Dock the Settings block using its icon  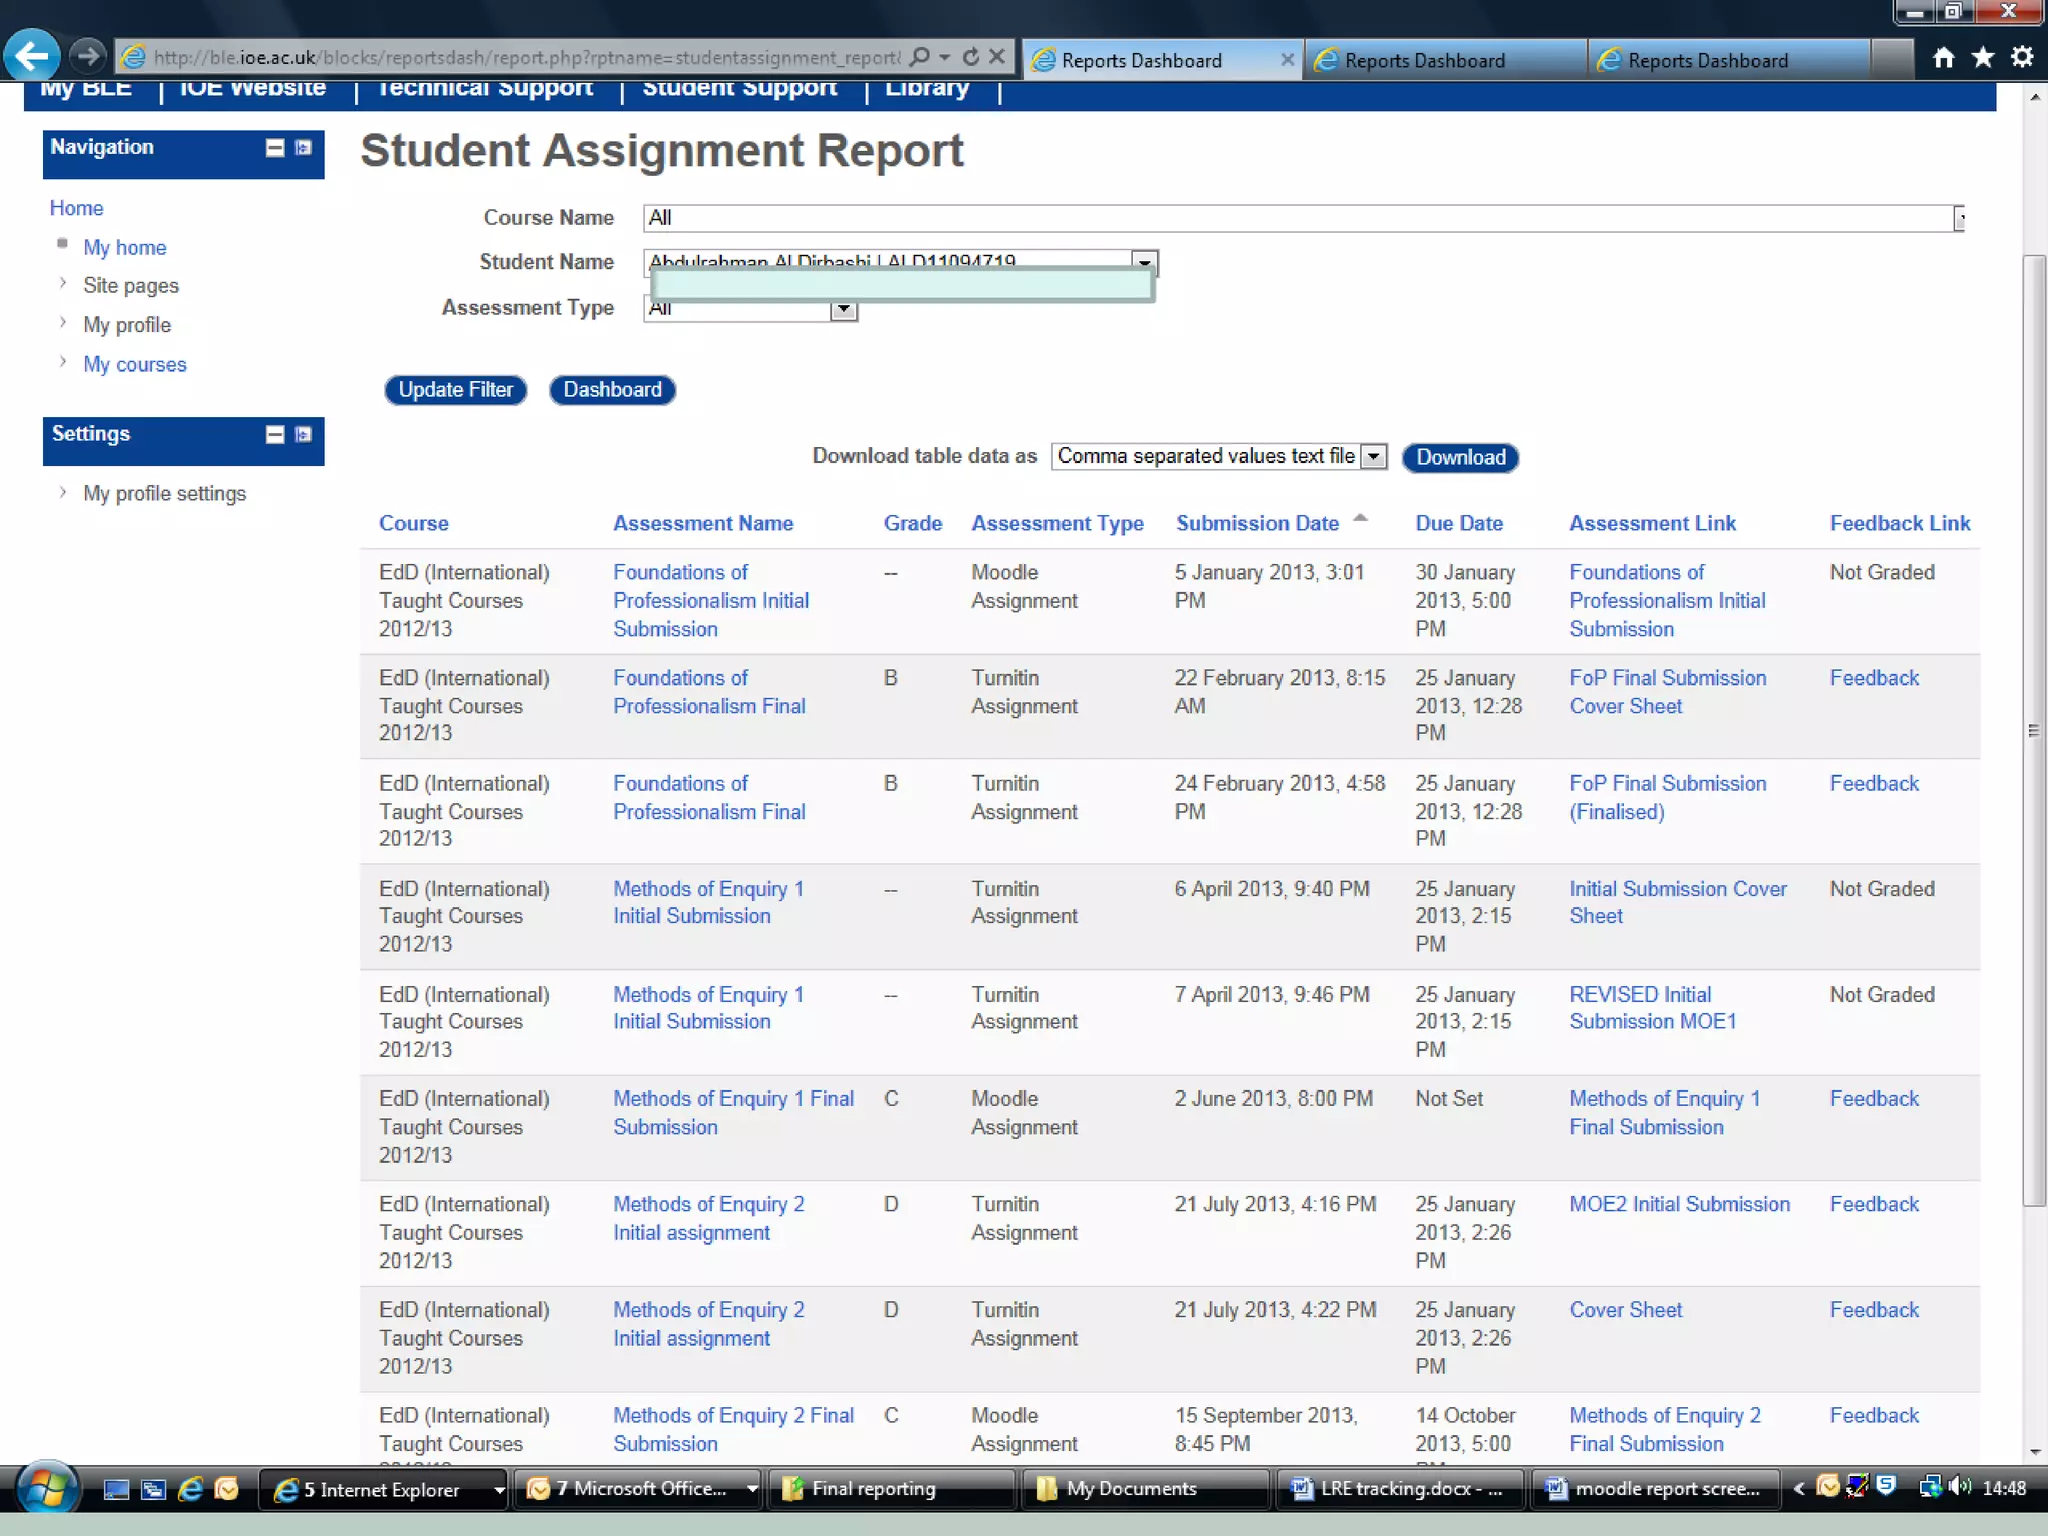(303, 435)
